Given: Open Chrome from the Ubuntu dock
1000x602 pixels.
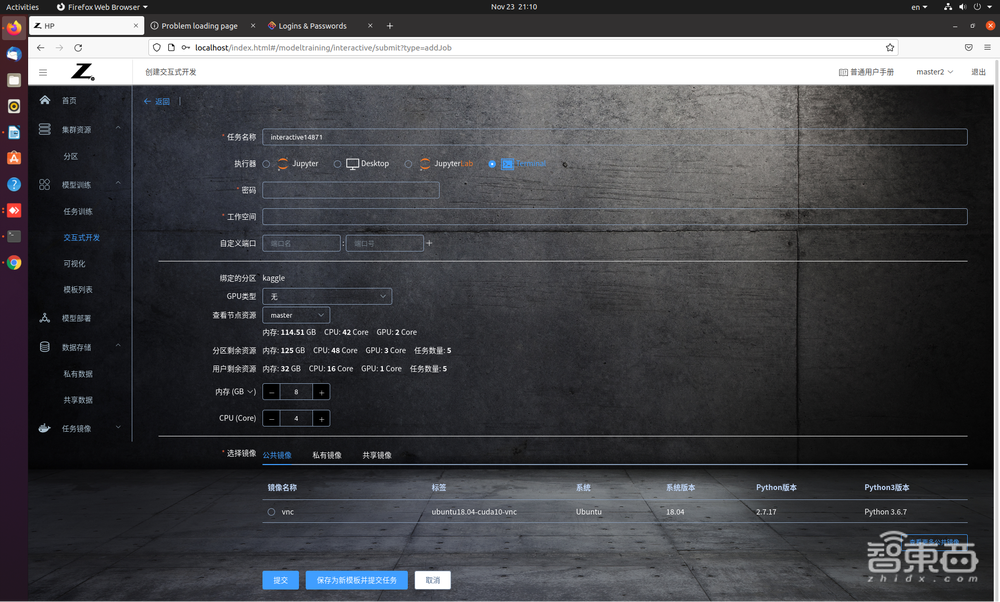Looking at the screenshot, I should coord(14,263).
